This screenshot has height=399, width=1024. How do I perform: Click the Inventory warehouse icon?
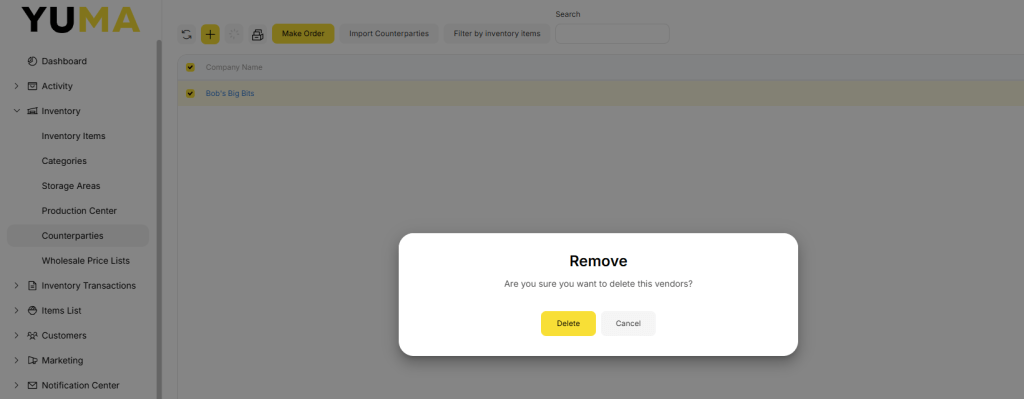click(x=32, y=111)
